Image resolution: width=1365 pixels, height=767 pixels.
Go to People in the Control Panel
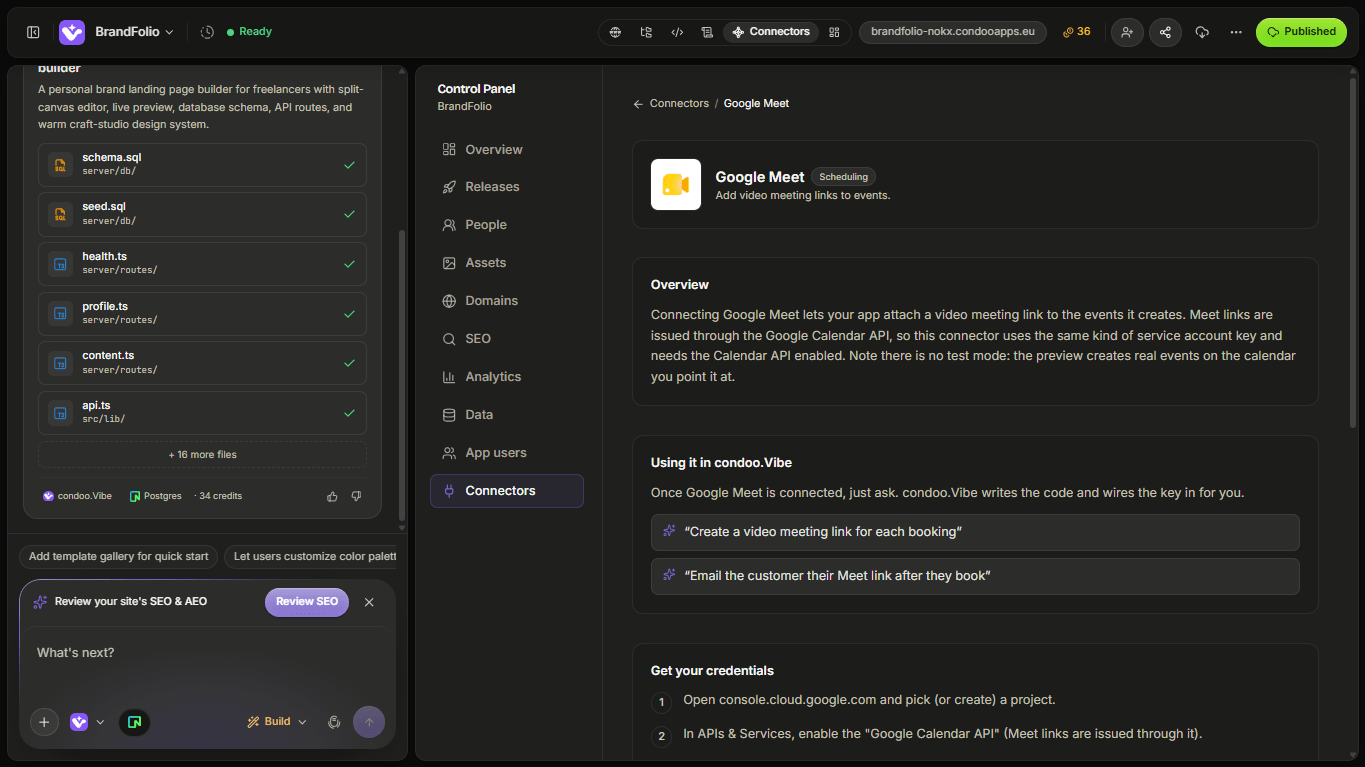click(507, 225)
